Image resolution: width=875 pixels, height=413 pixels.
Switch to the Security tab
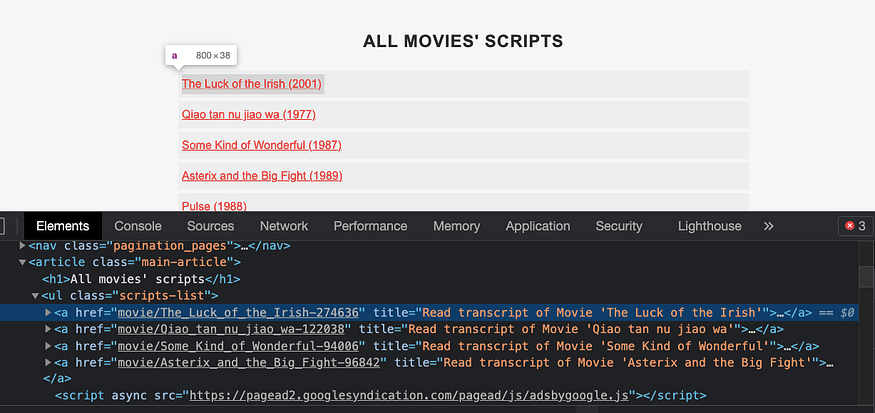tap(619, 226)
